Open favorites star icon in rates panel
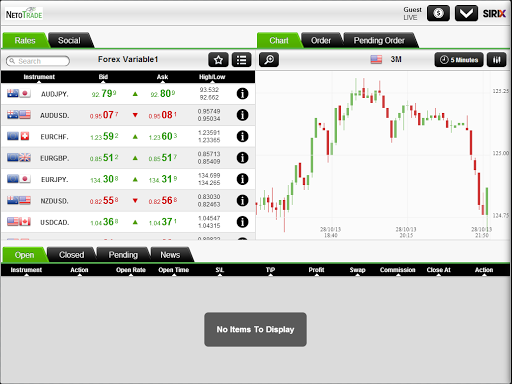 (218, 60)
